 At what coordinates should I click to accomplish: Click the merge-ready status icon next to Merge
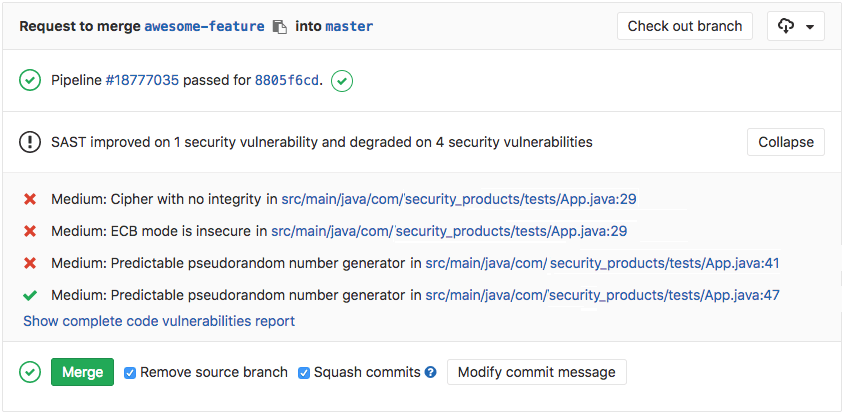pos(30,372)
